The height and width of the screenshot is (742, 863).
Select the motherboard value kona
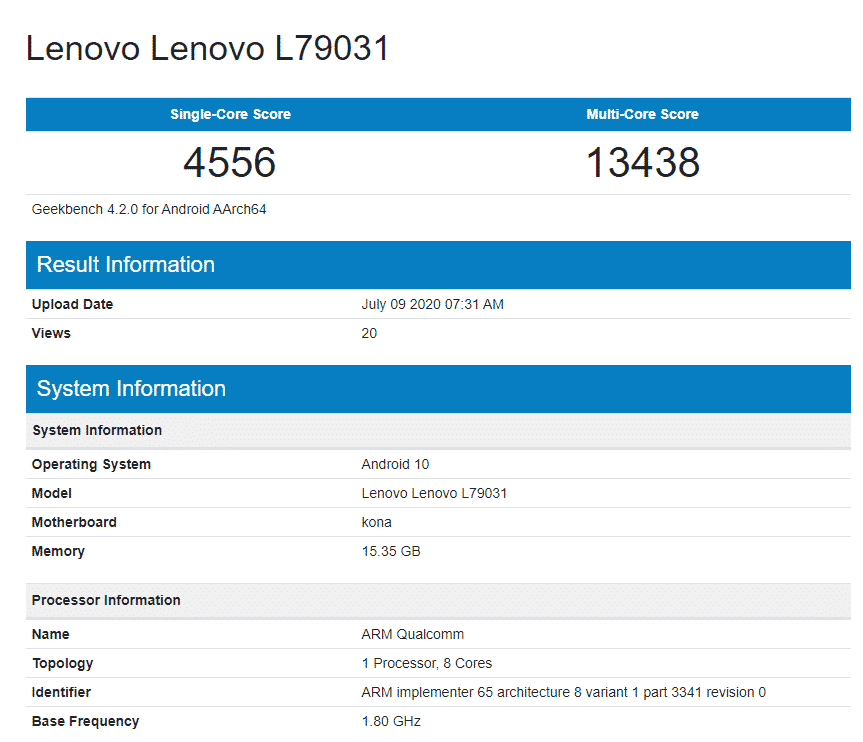coord(376,522)
